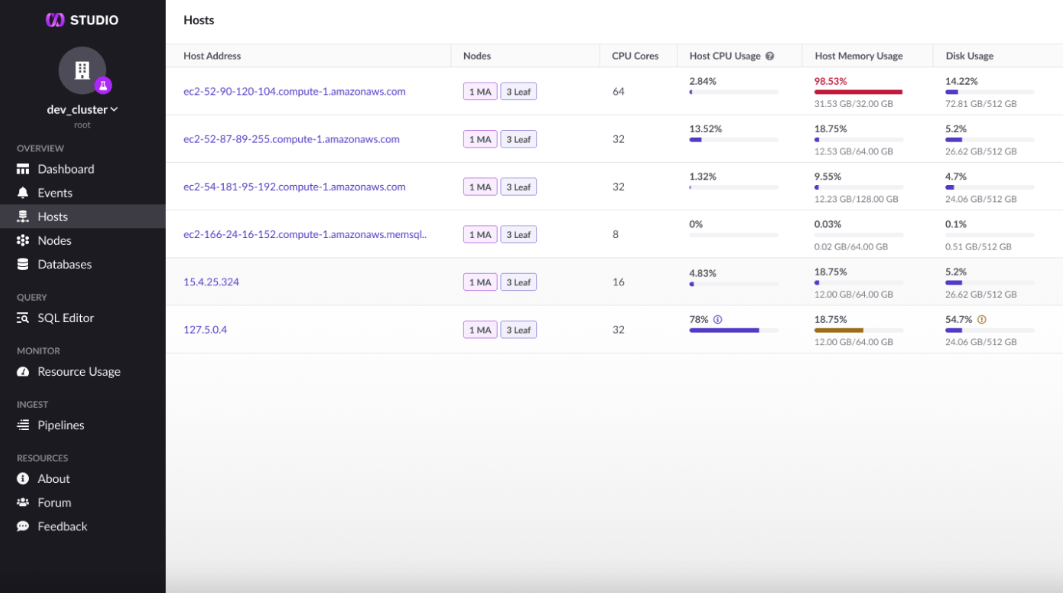Viewport: 1063px width, 593px height.
Task: Open Resource Usage monitoring
Action: point(79,371)
